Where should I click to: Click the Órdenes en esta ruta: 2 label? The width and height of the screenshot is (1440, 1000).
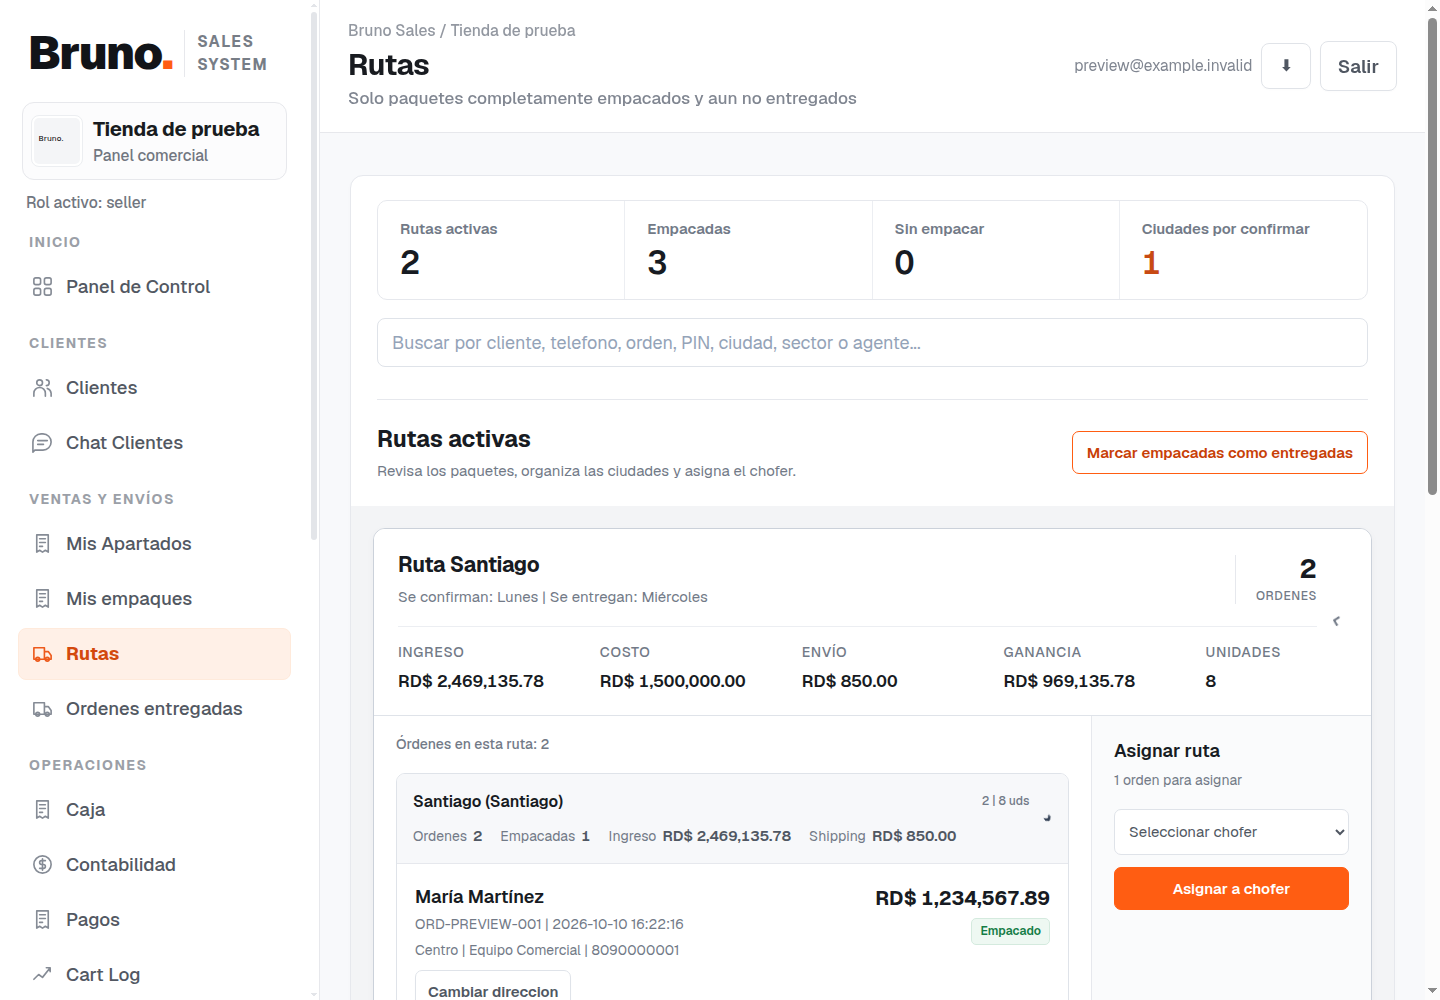pyautogui.click(x=472, y=744)
